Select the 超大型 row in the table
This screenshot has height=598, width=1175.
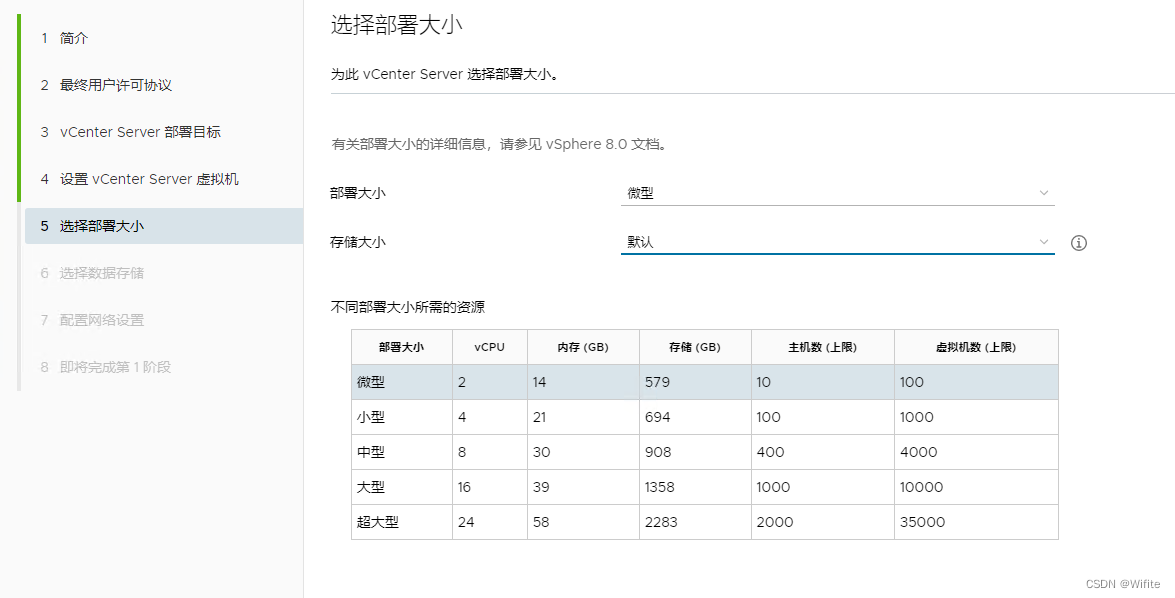coord(704,522)
